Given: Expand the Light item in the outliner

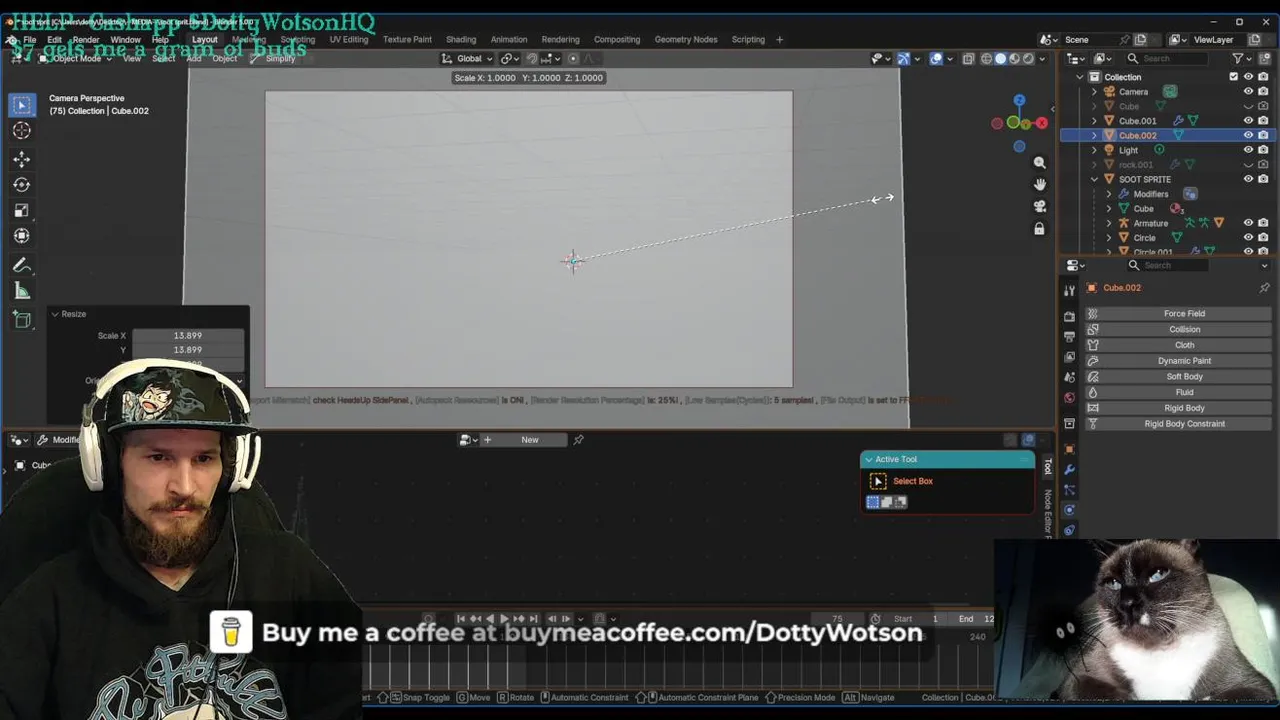Looking at the screenshot, I should tap(1094, 150).
